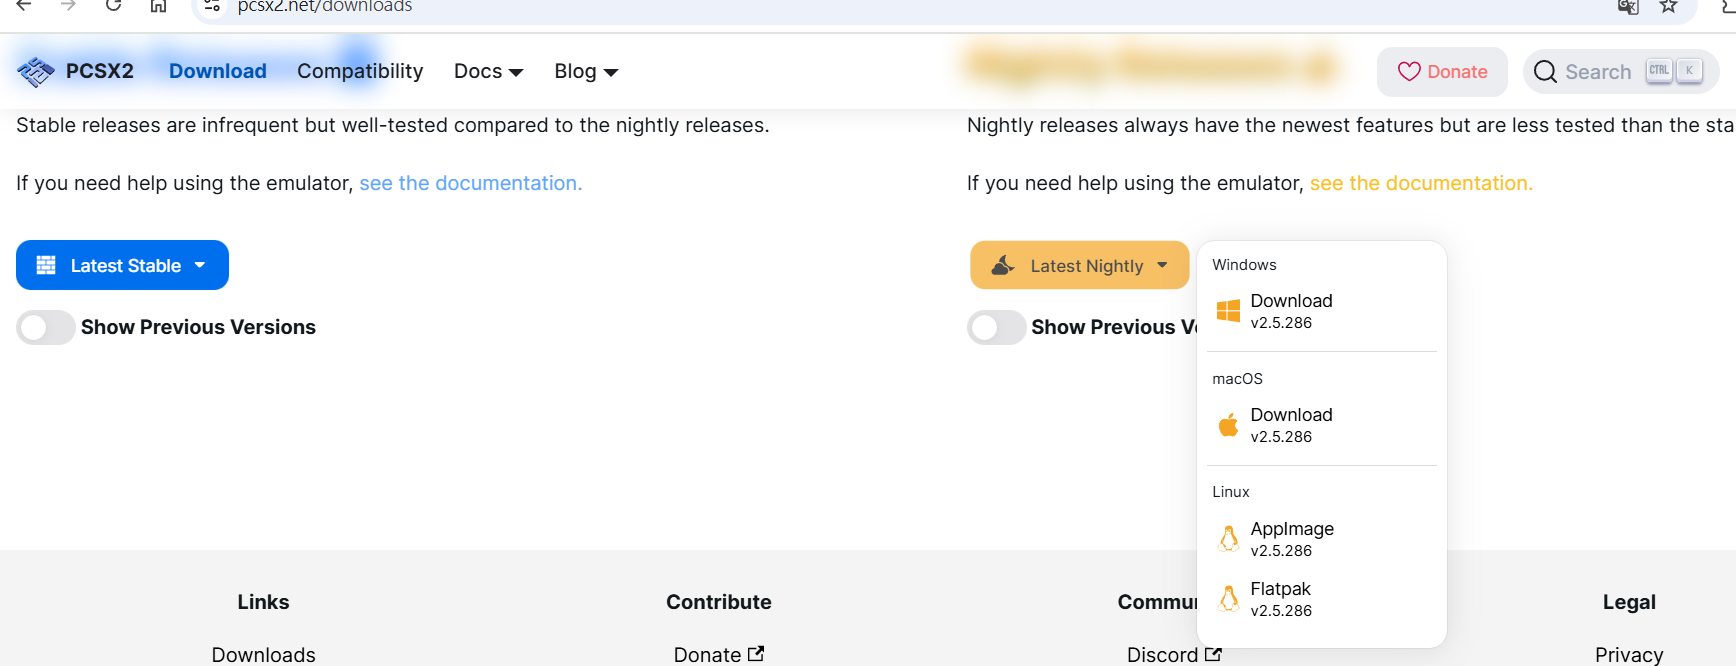Image resolution: width=1736 pixels, height=666 pixels.
Task: Click the Linux penguin icon beside Flatpak
Action: click(1228, 599)
